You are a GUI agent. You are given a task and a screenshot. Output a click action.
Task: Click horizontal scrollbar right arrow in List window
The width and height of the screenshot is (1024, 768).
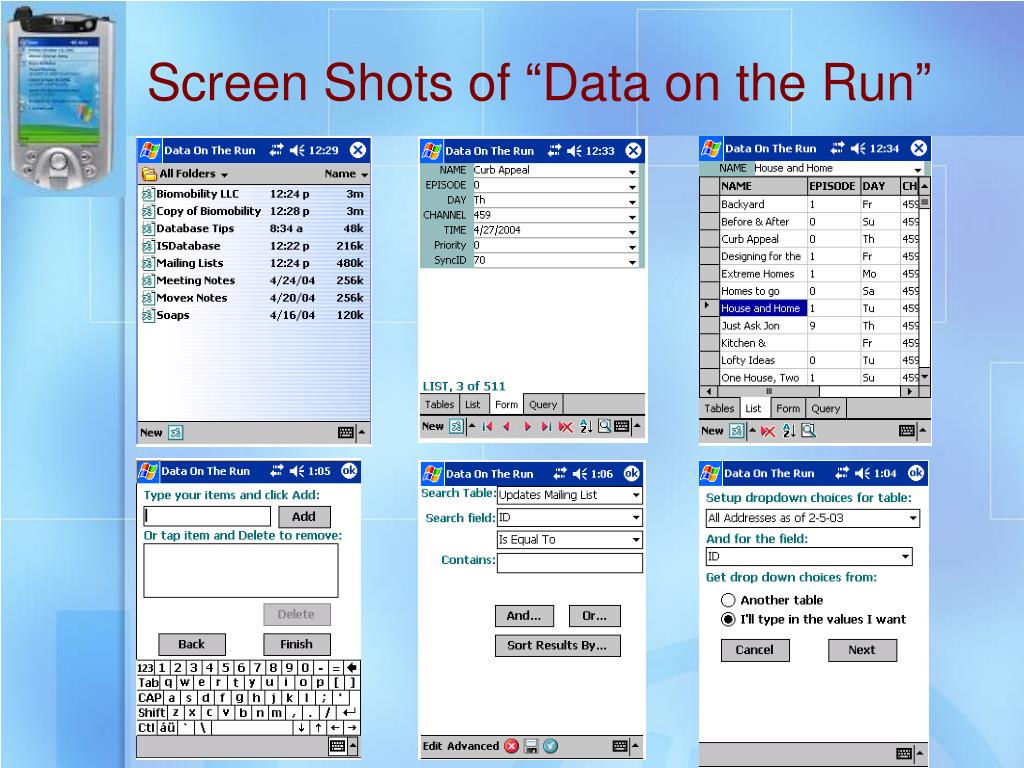(909, 392)
